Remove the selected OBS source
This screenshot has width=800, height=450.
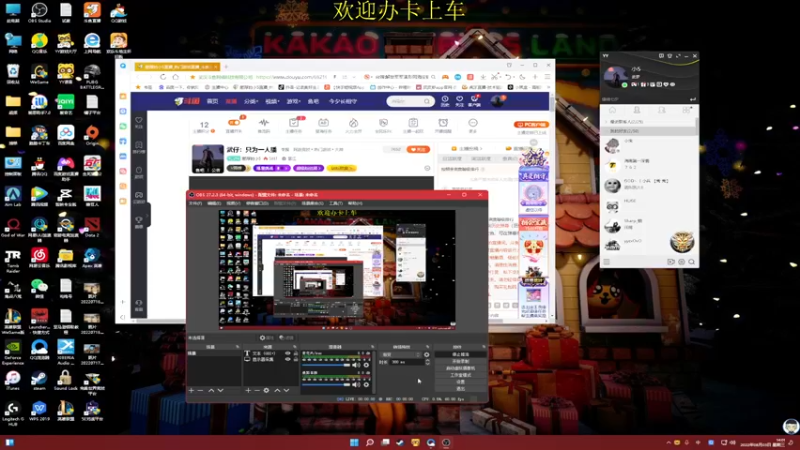click(x=257, y=390)
